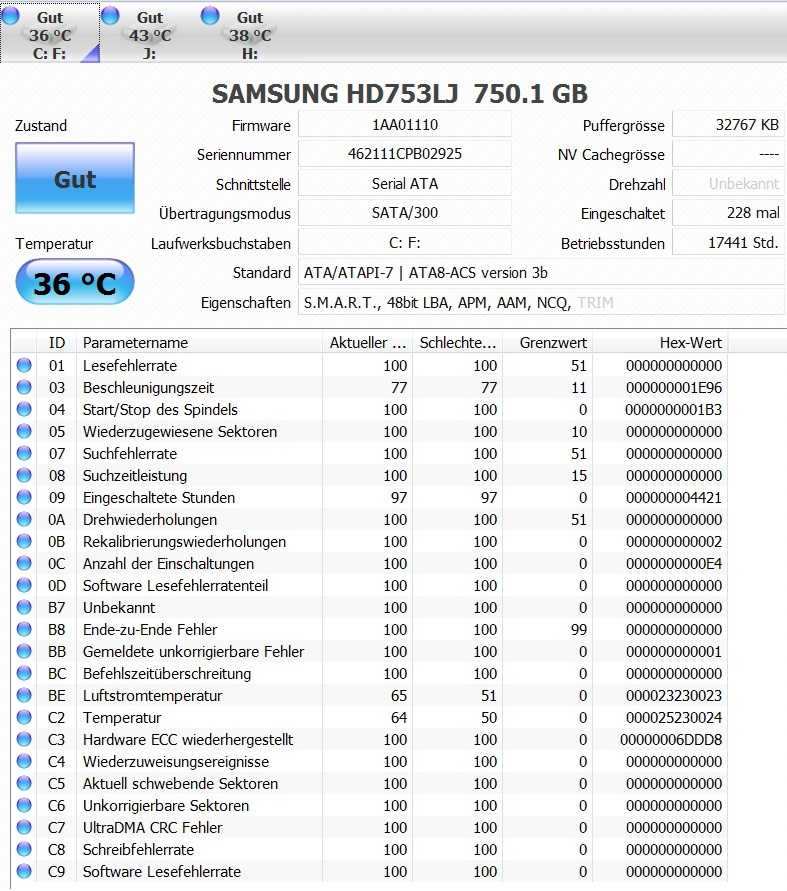Select the Luftstromtemperatur parameter name

coord(152,696)
